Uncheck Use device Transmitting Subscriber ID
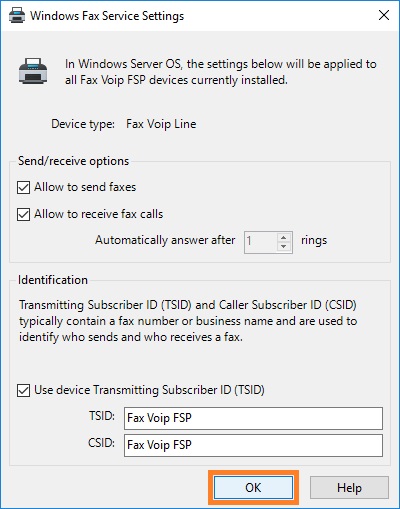 [x=23, y=390]
